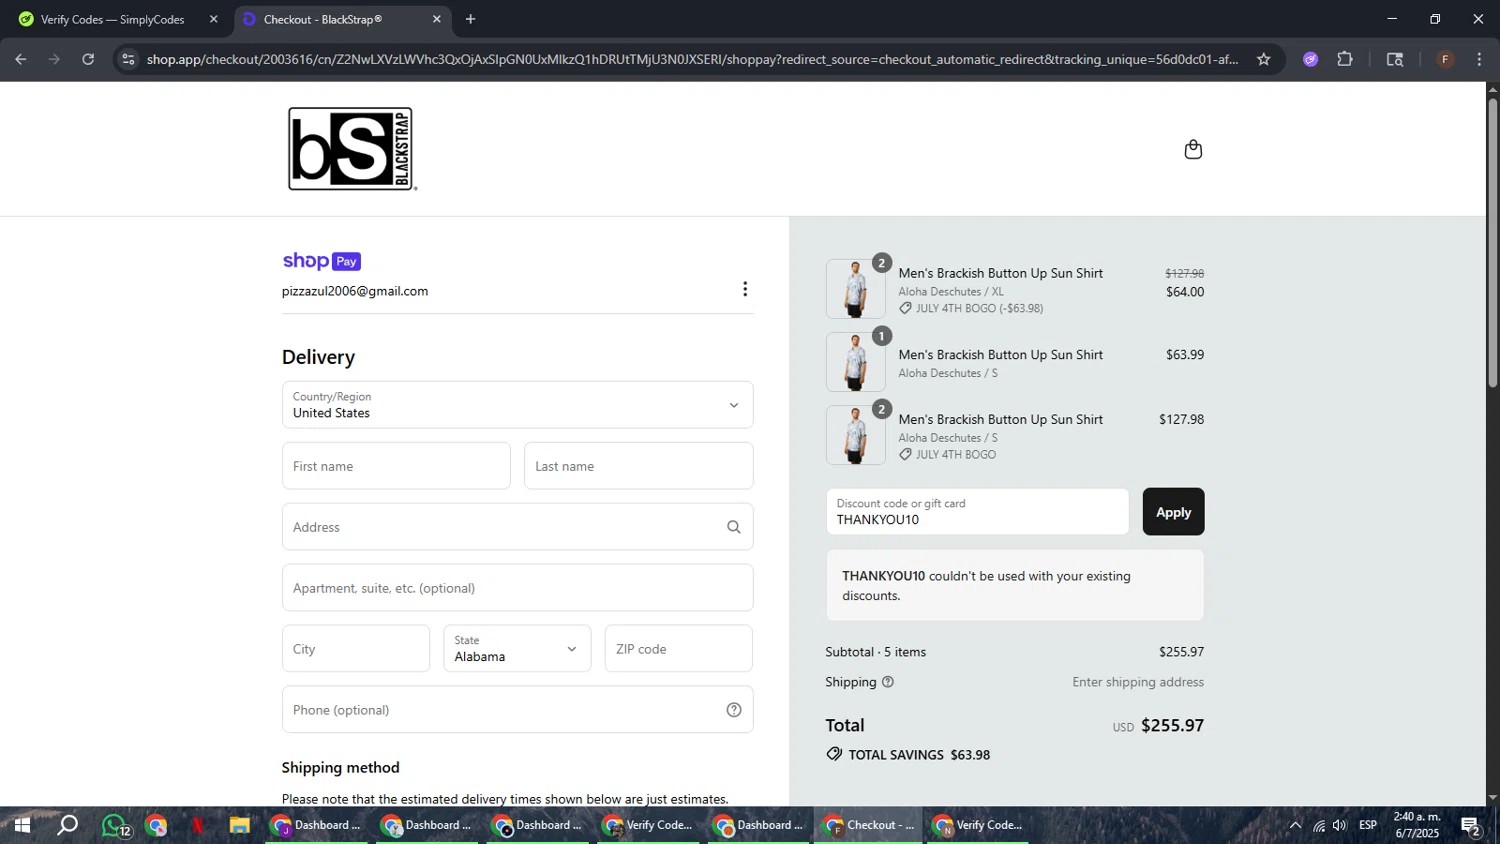The image size is (1500, 844).
Task: Select the Checkout - BlackStrap tab
Action: pos(341,19)
